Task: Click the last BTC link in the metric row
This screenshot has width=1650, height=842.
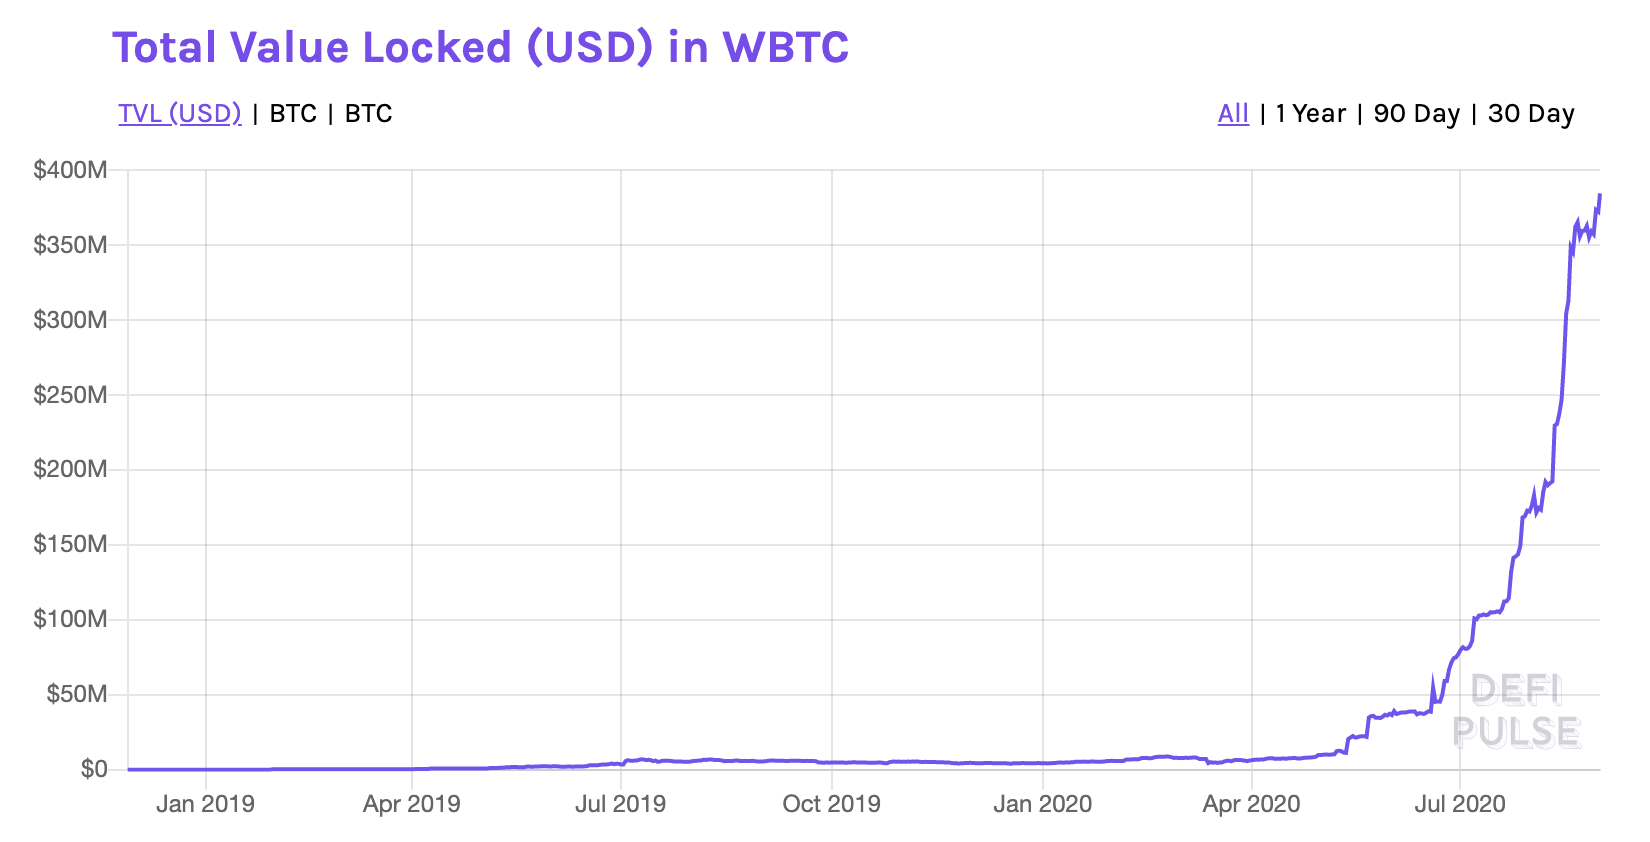Action: tap(368, 114)
